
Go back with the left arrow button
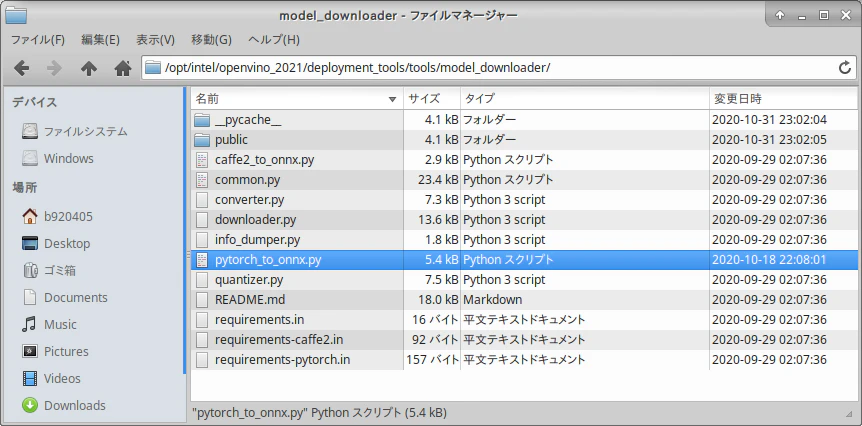click(21, 68)
